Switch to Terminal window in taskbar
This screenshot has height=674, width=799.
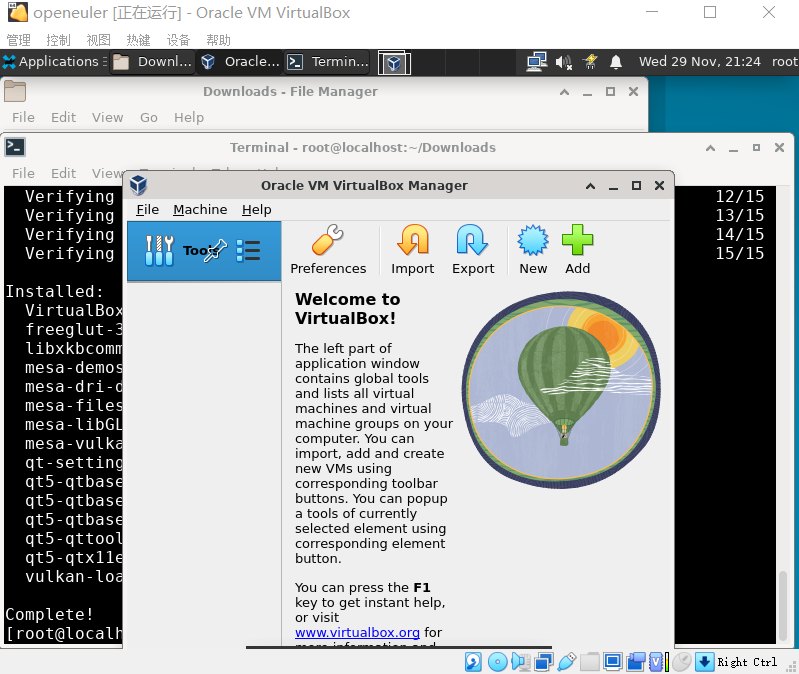click(327, 62)
